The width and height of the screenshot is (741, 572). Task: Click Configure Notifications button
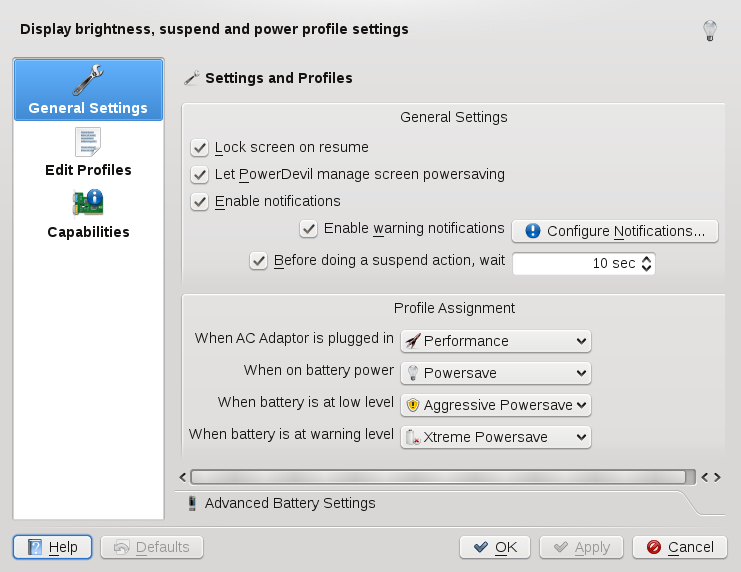tap(615, 231)
